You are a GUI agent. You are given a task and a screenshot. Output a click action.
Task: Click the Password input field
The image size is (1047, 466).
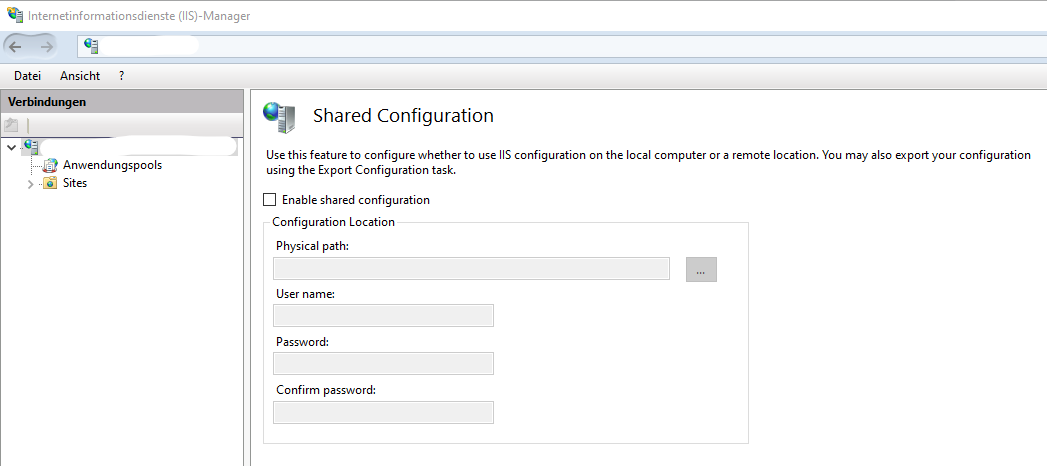[383, 364]
